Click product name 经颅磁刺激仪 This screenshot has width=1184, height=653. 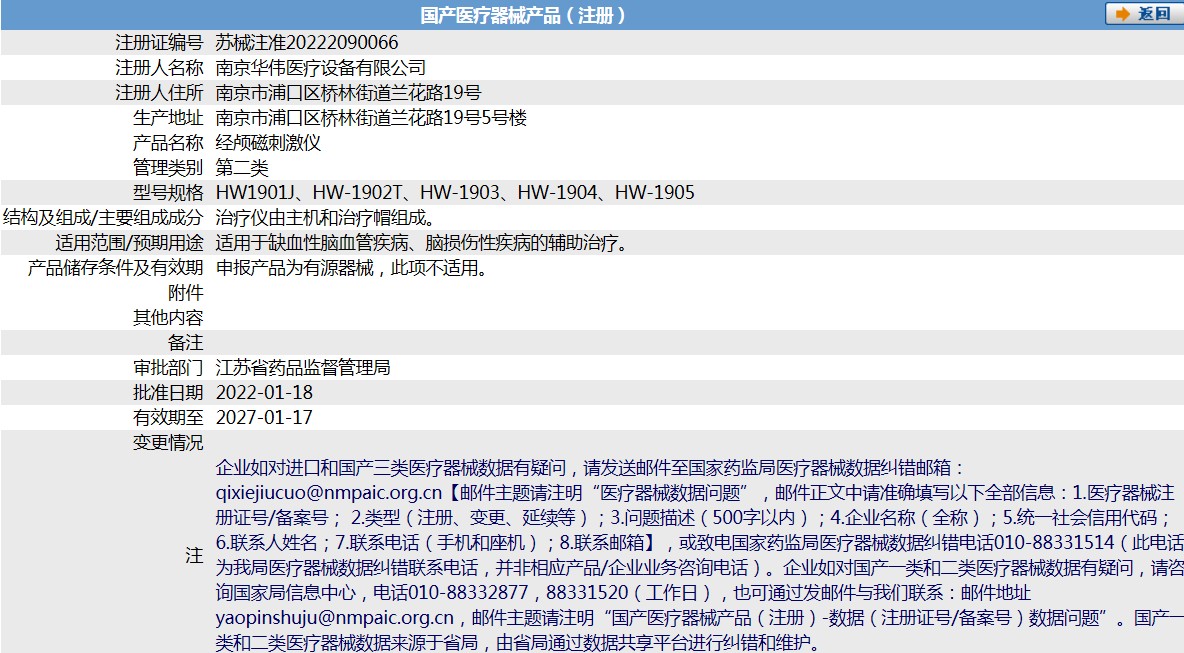(x=268, y=143)
